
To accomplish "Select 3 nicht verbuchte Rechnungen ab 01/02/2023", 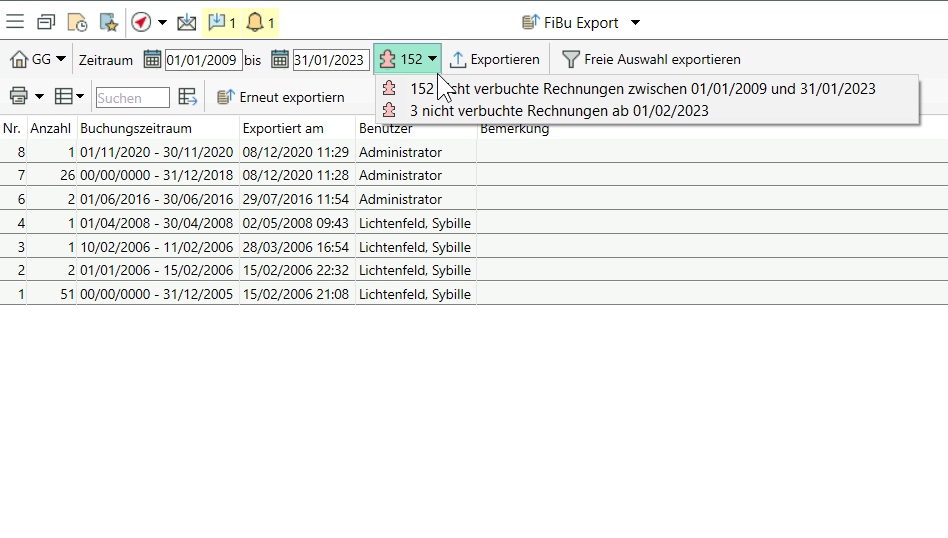I will coord(558,111).
